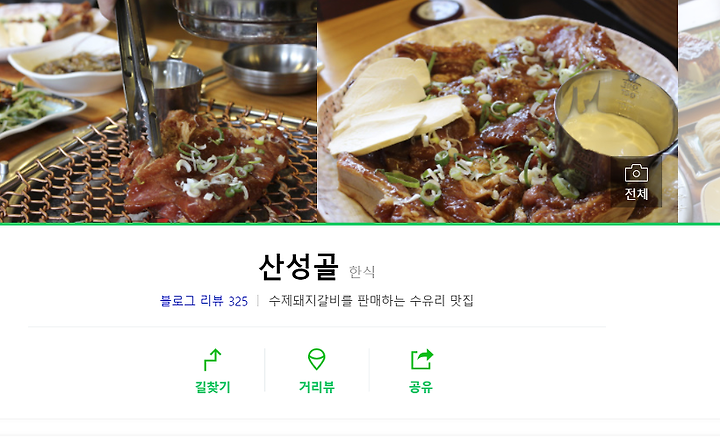Open the marinated pork ribs plate photo

[x=498, y=111]
